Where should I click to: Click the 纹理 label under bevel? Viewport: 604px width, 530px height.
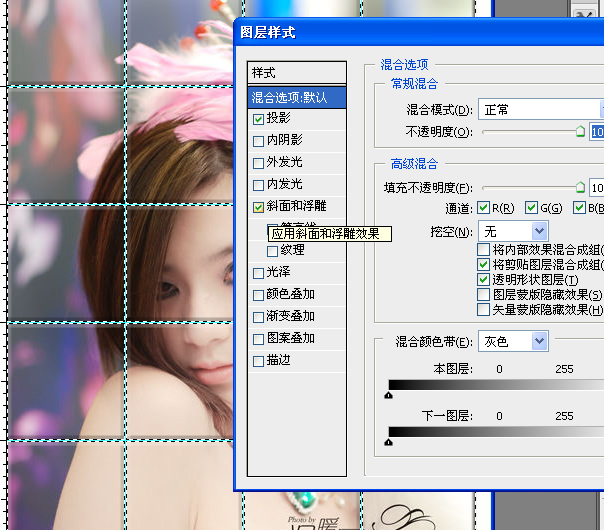tap(292, 250)
